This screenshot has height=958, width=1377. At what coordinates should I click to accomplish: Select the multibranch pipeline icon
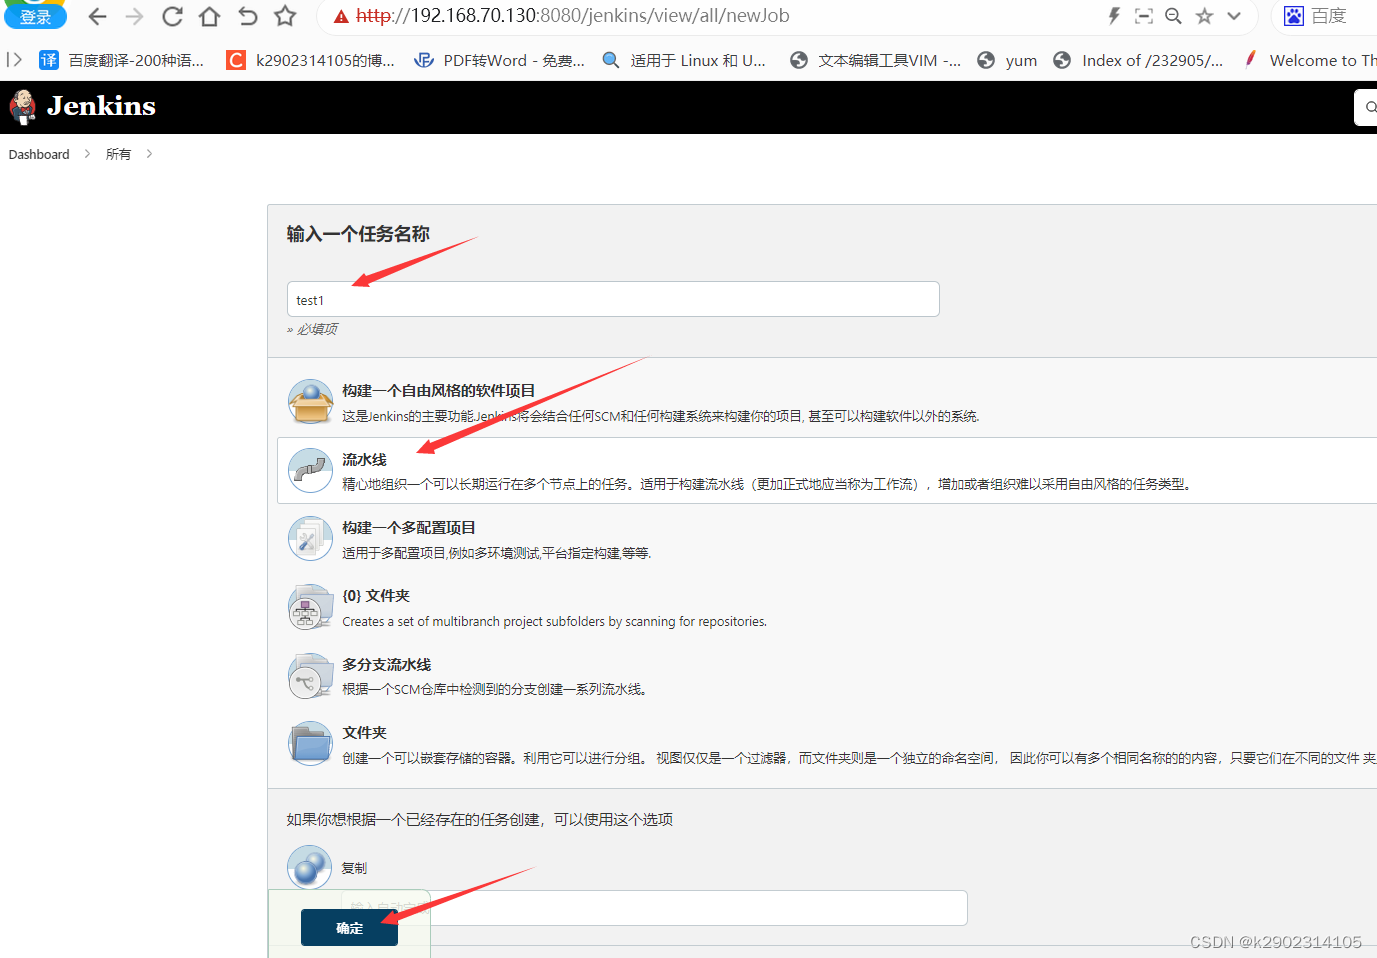pyautogui.click(x=310, y=676)
